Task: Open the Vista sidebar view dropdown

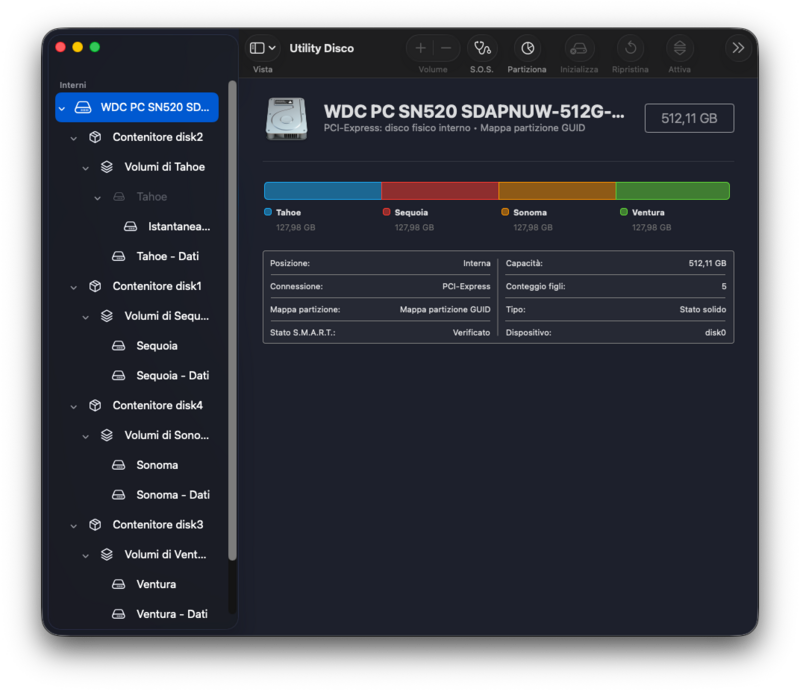Action: [x=263, y=48]
